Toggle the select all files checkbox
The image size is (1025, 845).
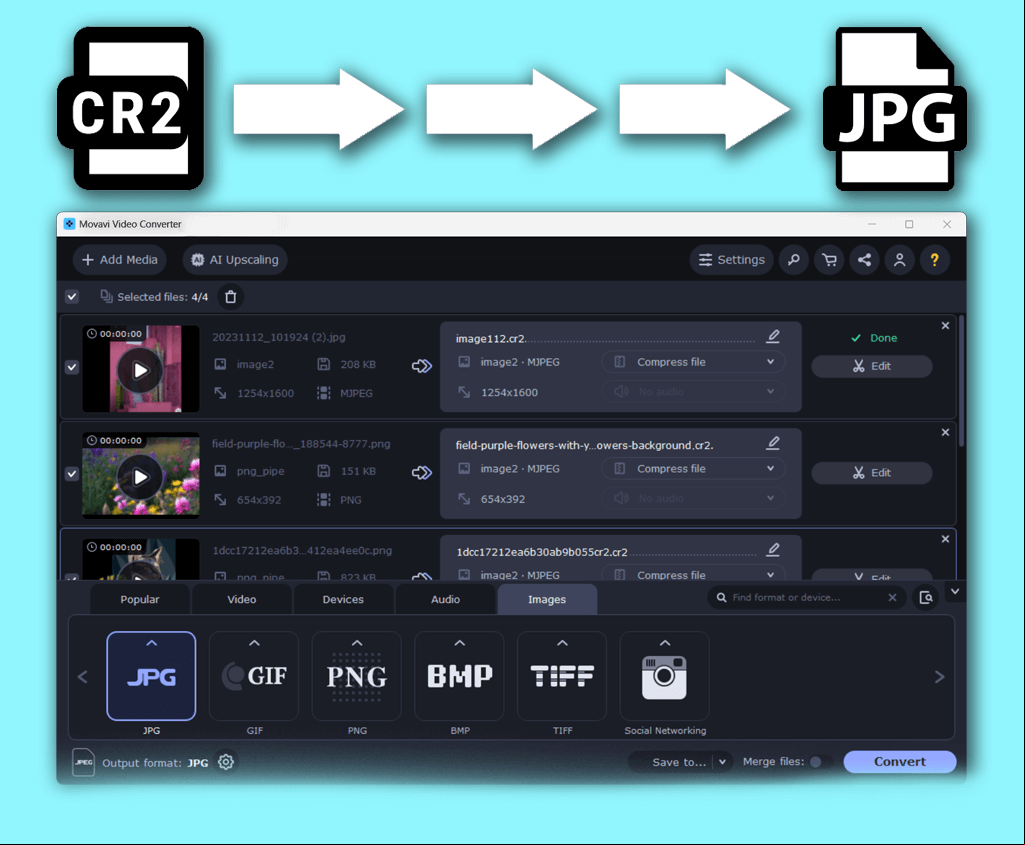click(x=72, y=297)
